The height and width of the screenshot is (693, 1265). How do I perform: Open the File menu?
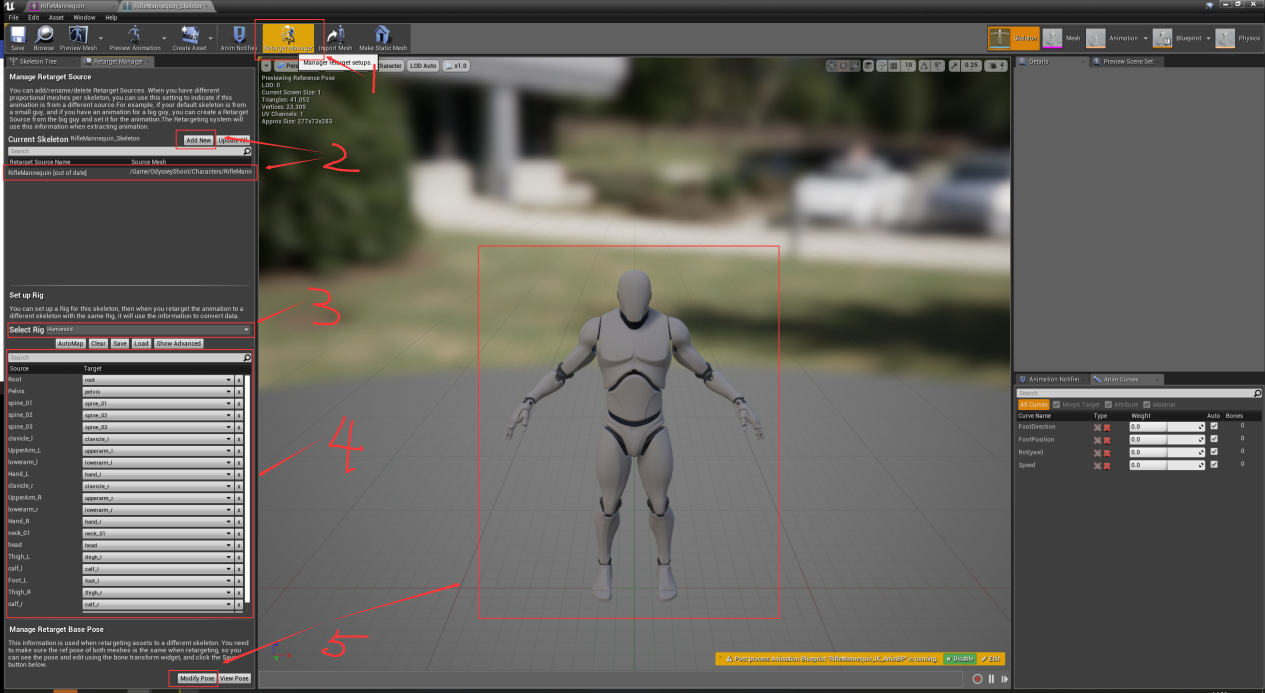[x=13, y=17]
